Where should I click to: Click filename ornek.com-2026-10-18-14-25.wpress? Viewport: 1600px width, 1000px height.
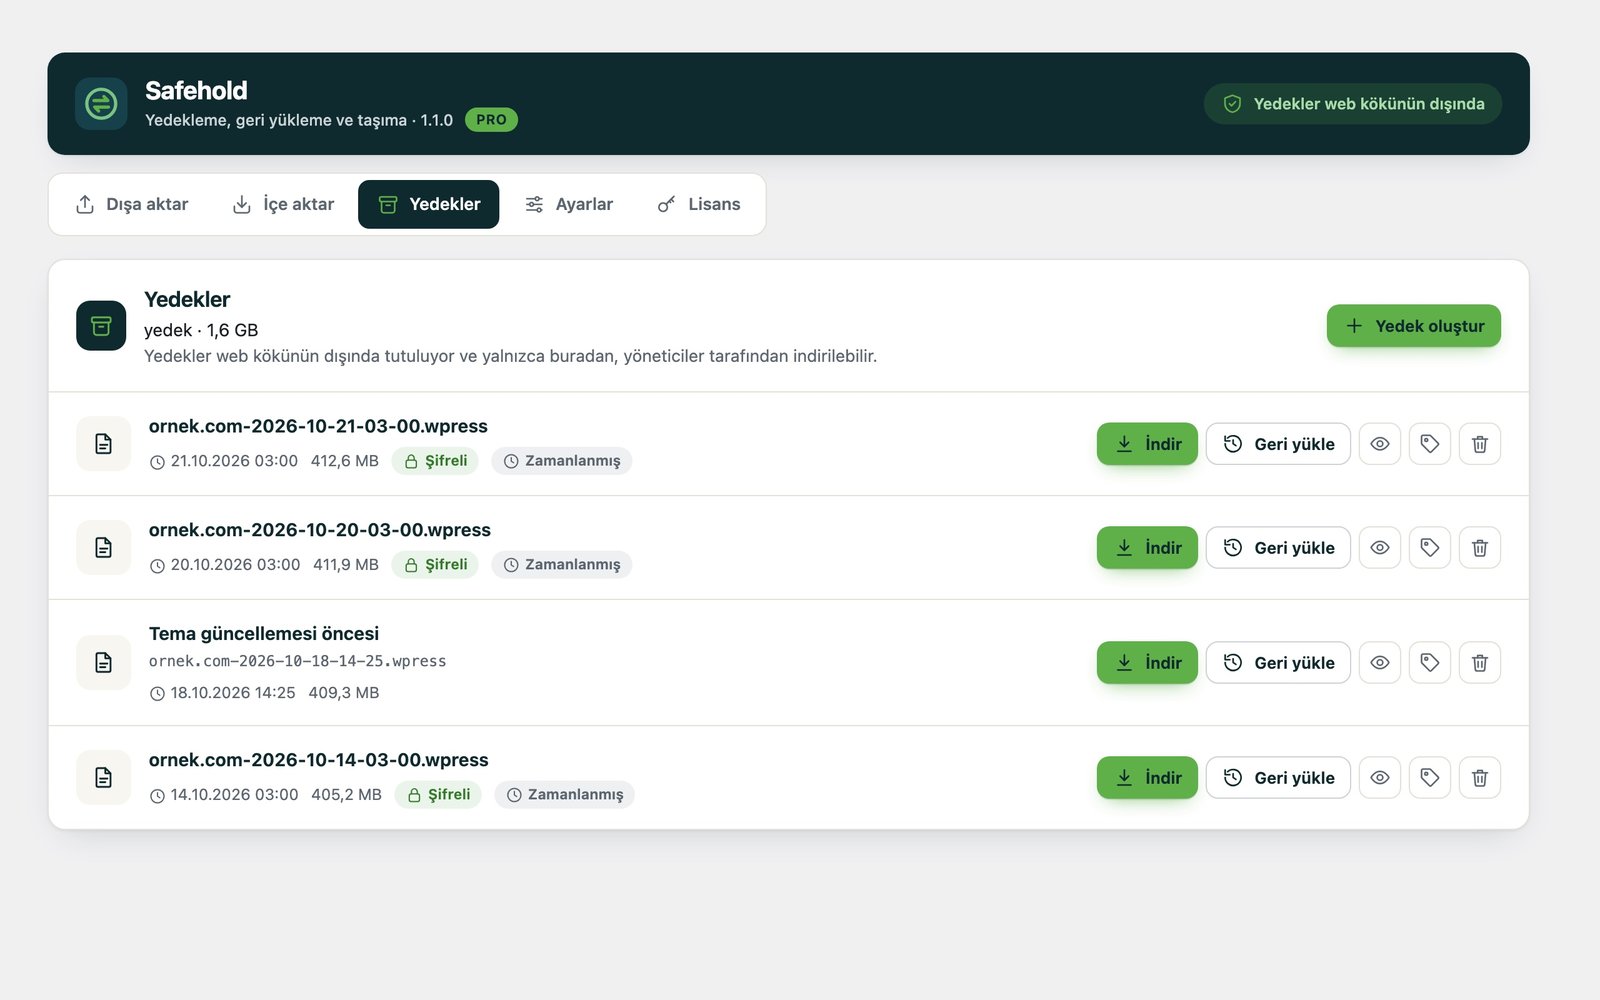pyautogui.click(x=297, y=661)
